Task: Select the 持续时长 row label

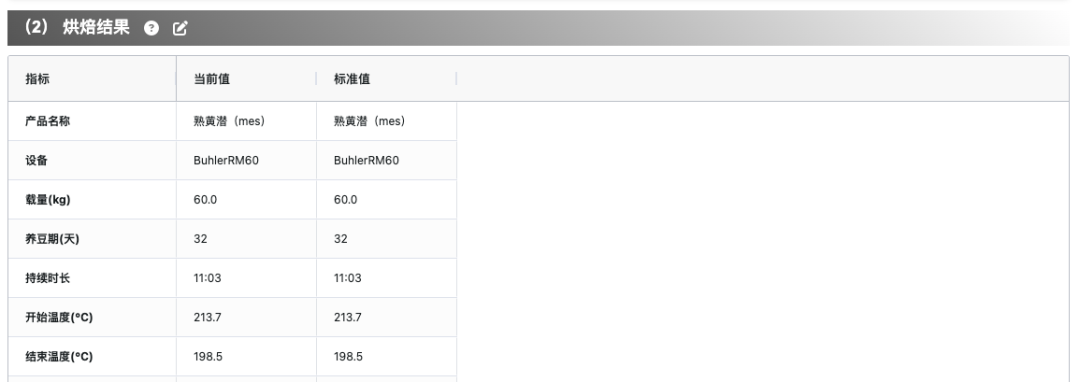Action: [x=48, y=278]
